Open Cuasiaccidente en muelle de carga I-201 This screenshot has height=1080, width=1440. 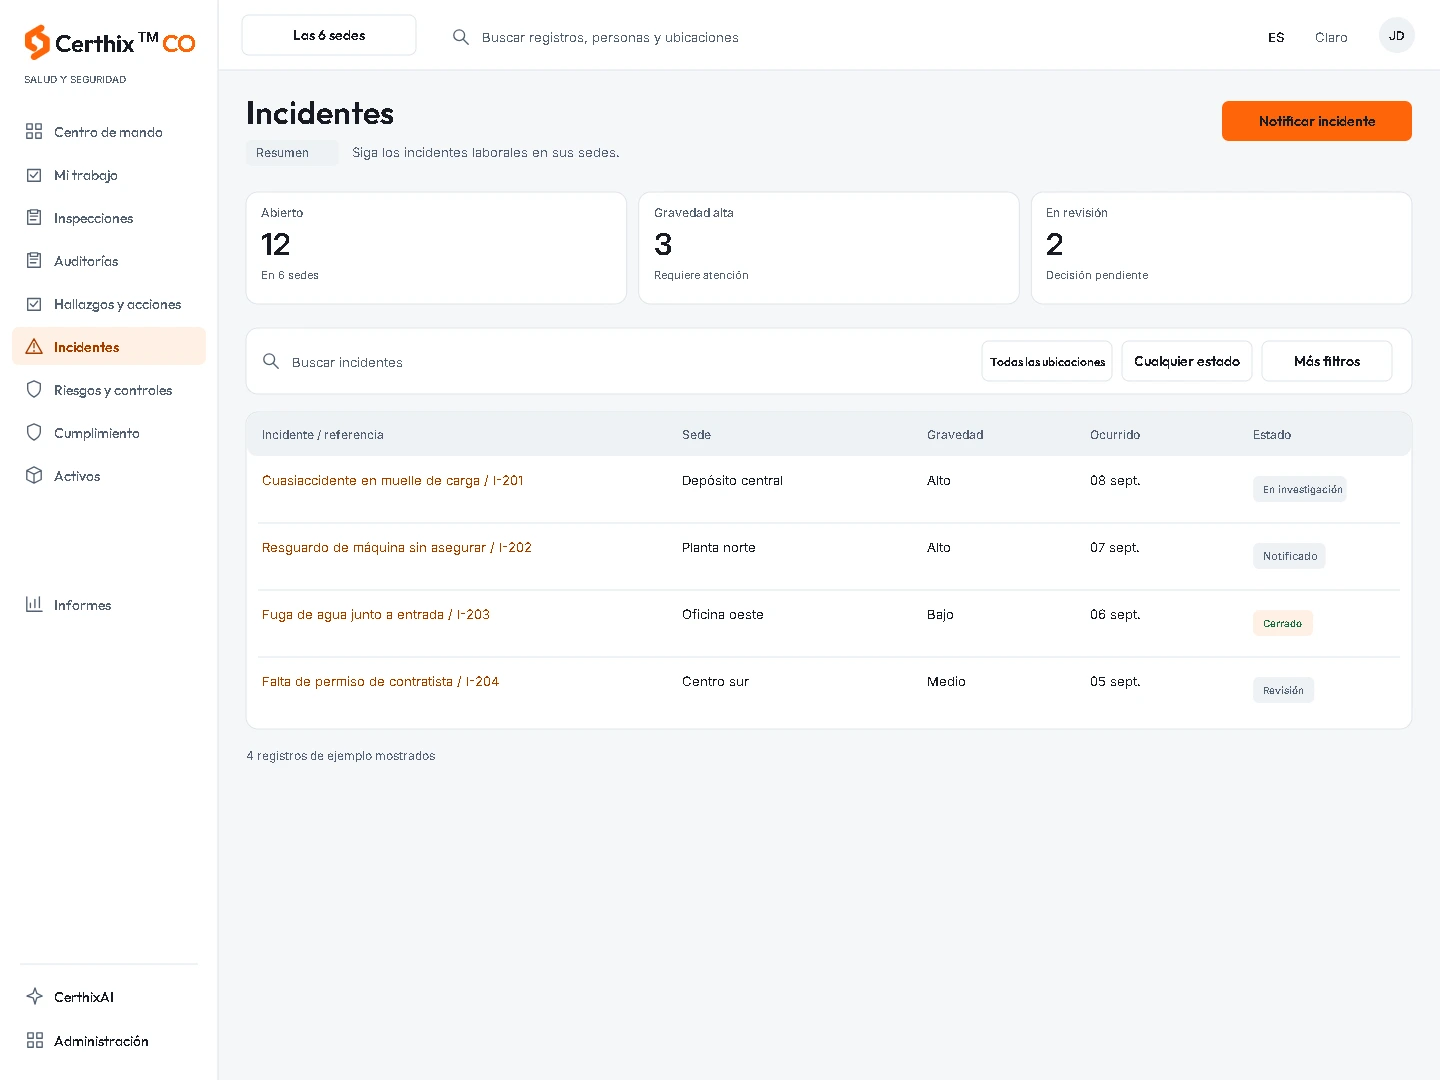[x=392, y=481]
